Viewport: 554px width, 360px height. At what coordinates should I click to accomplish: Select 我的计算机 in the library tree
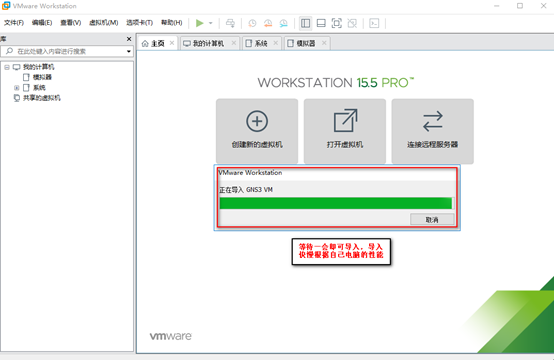point(39,67)
